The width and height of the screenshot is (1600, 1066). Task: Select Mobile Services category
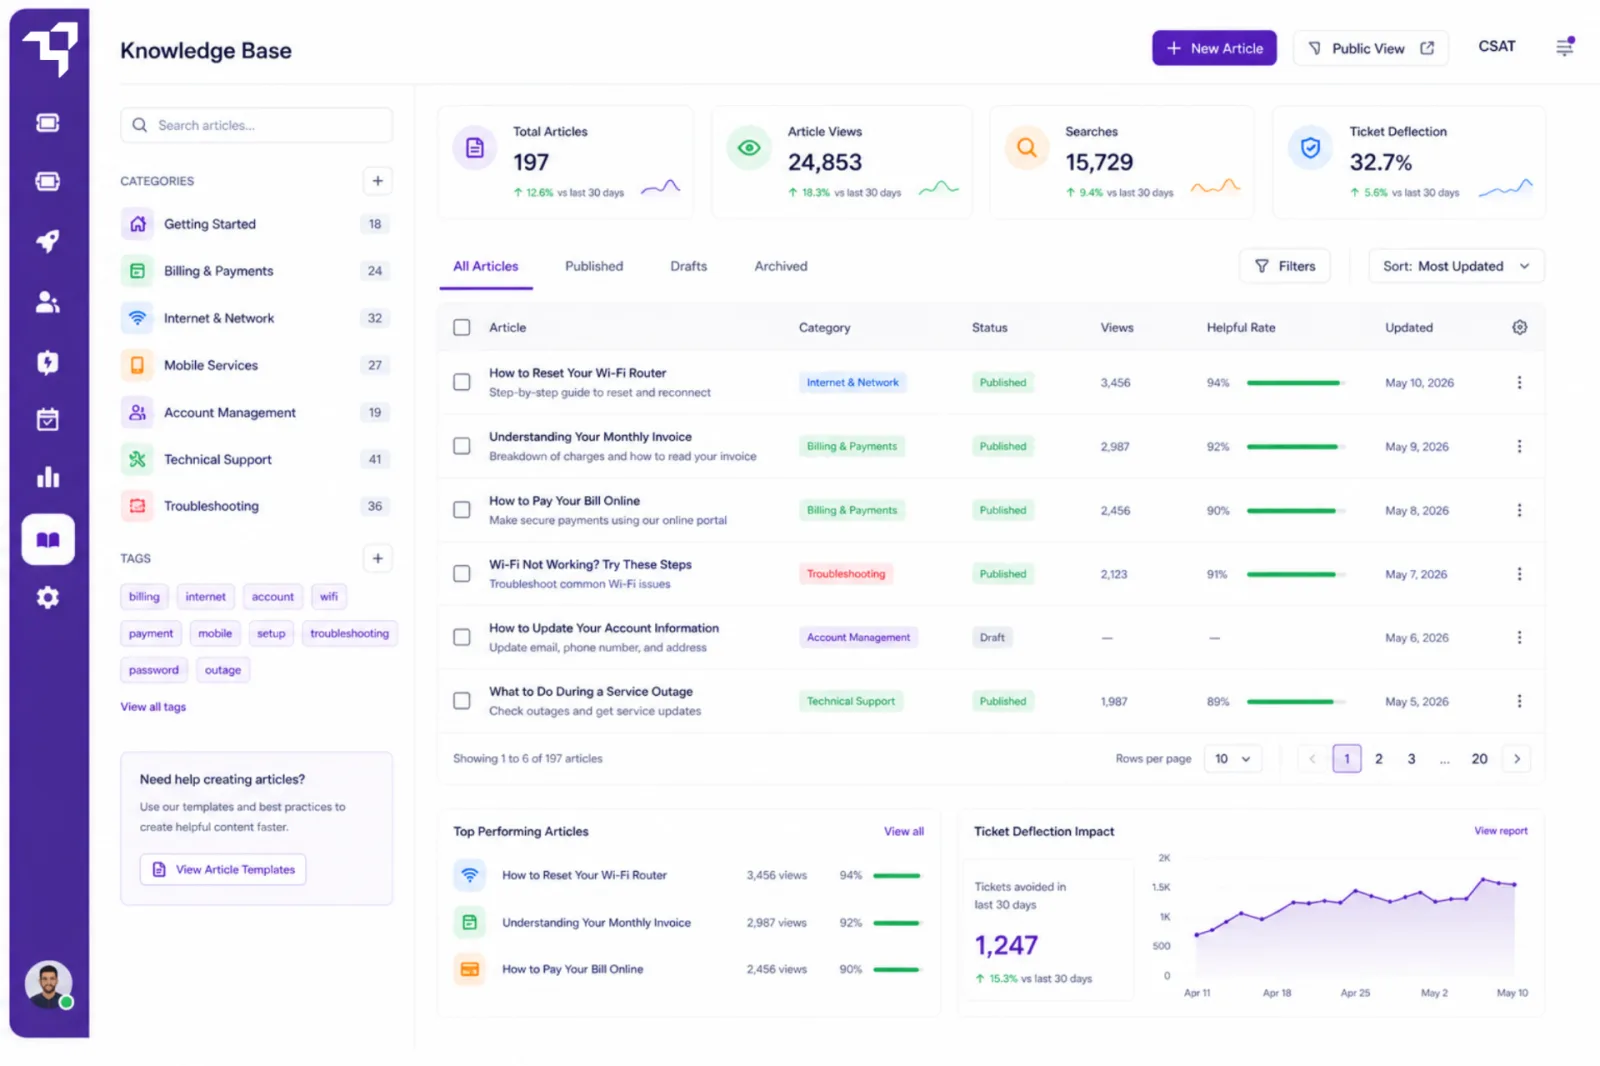255,365
